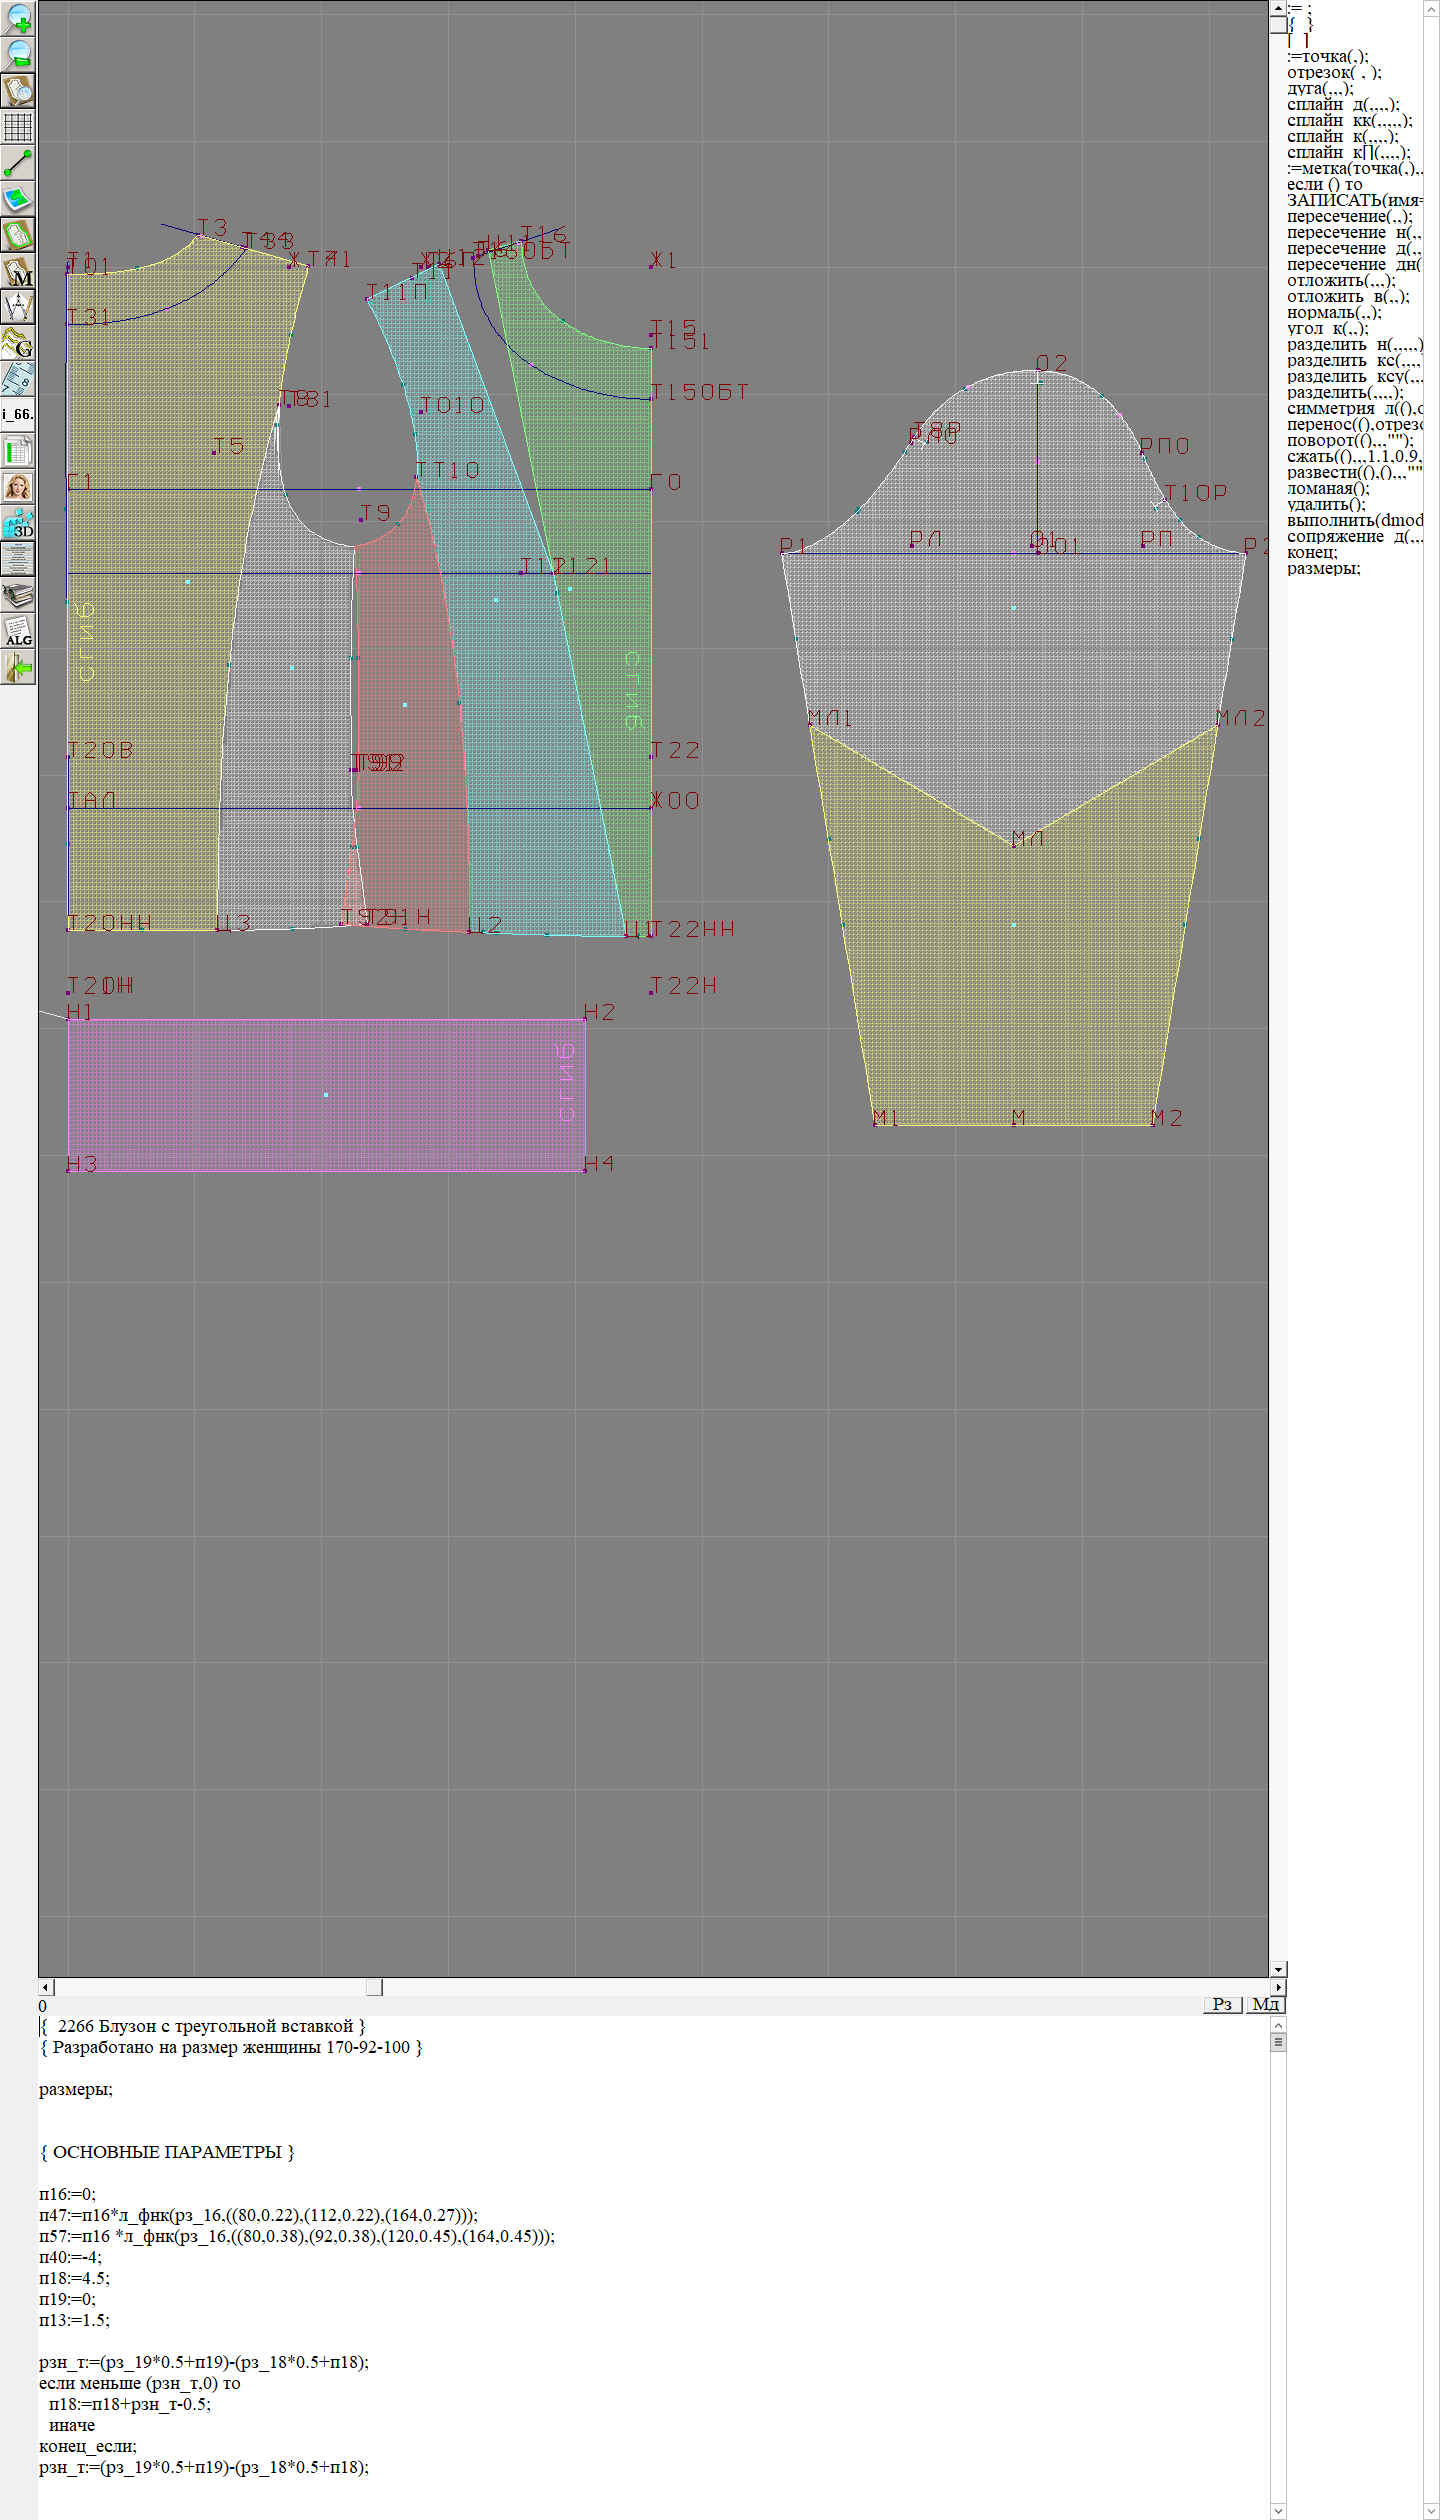Viewport: 1440px width, 2520px height.
Task: Click the code editor scrollbar up chevron
Action: [x=1278, y=2025]
